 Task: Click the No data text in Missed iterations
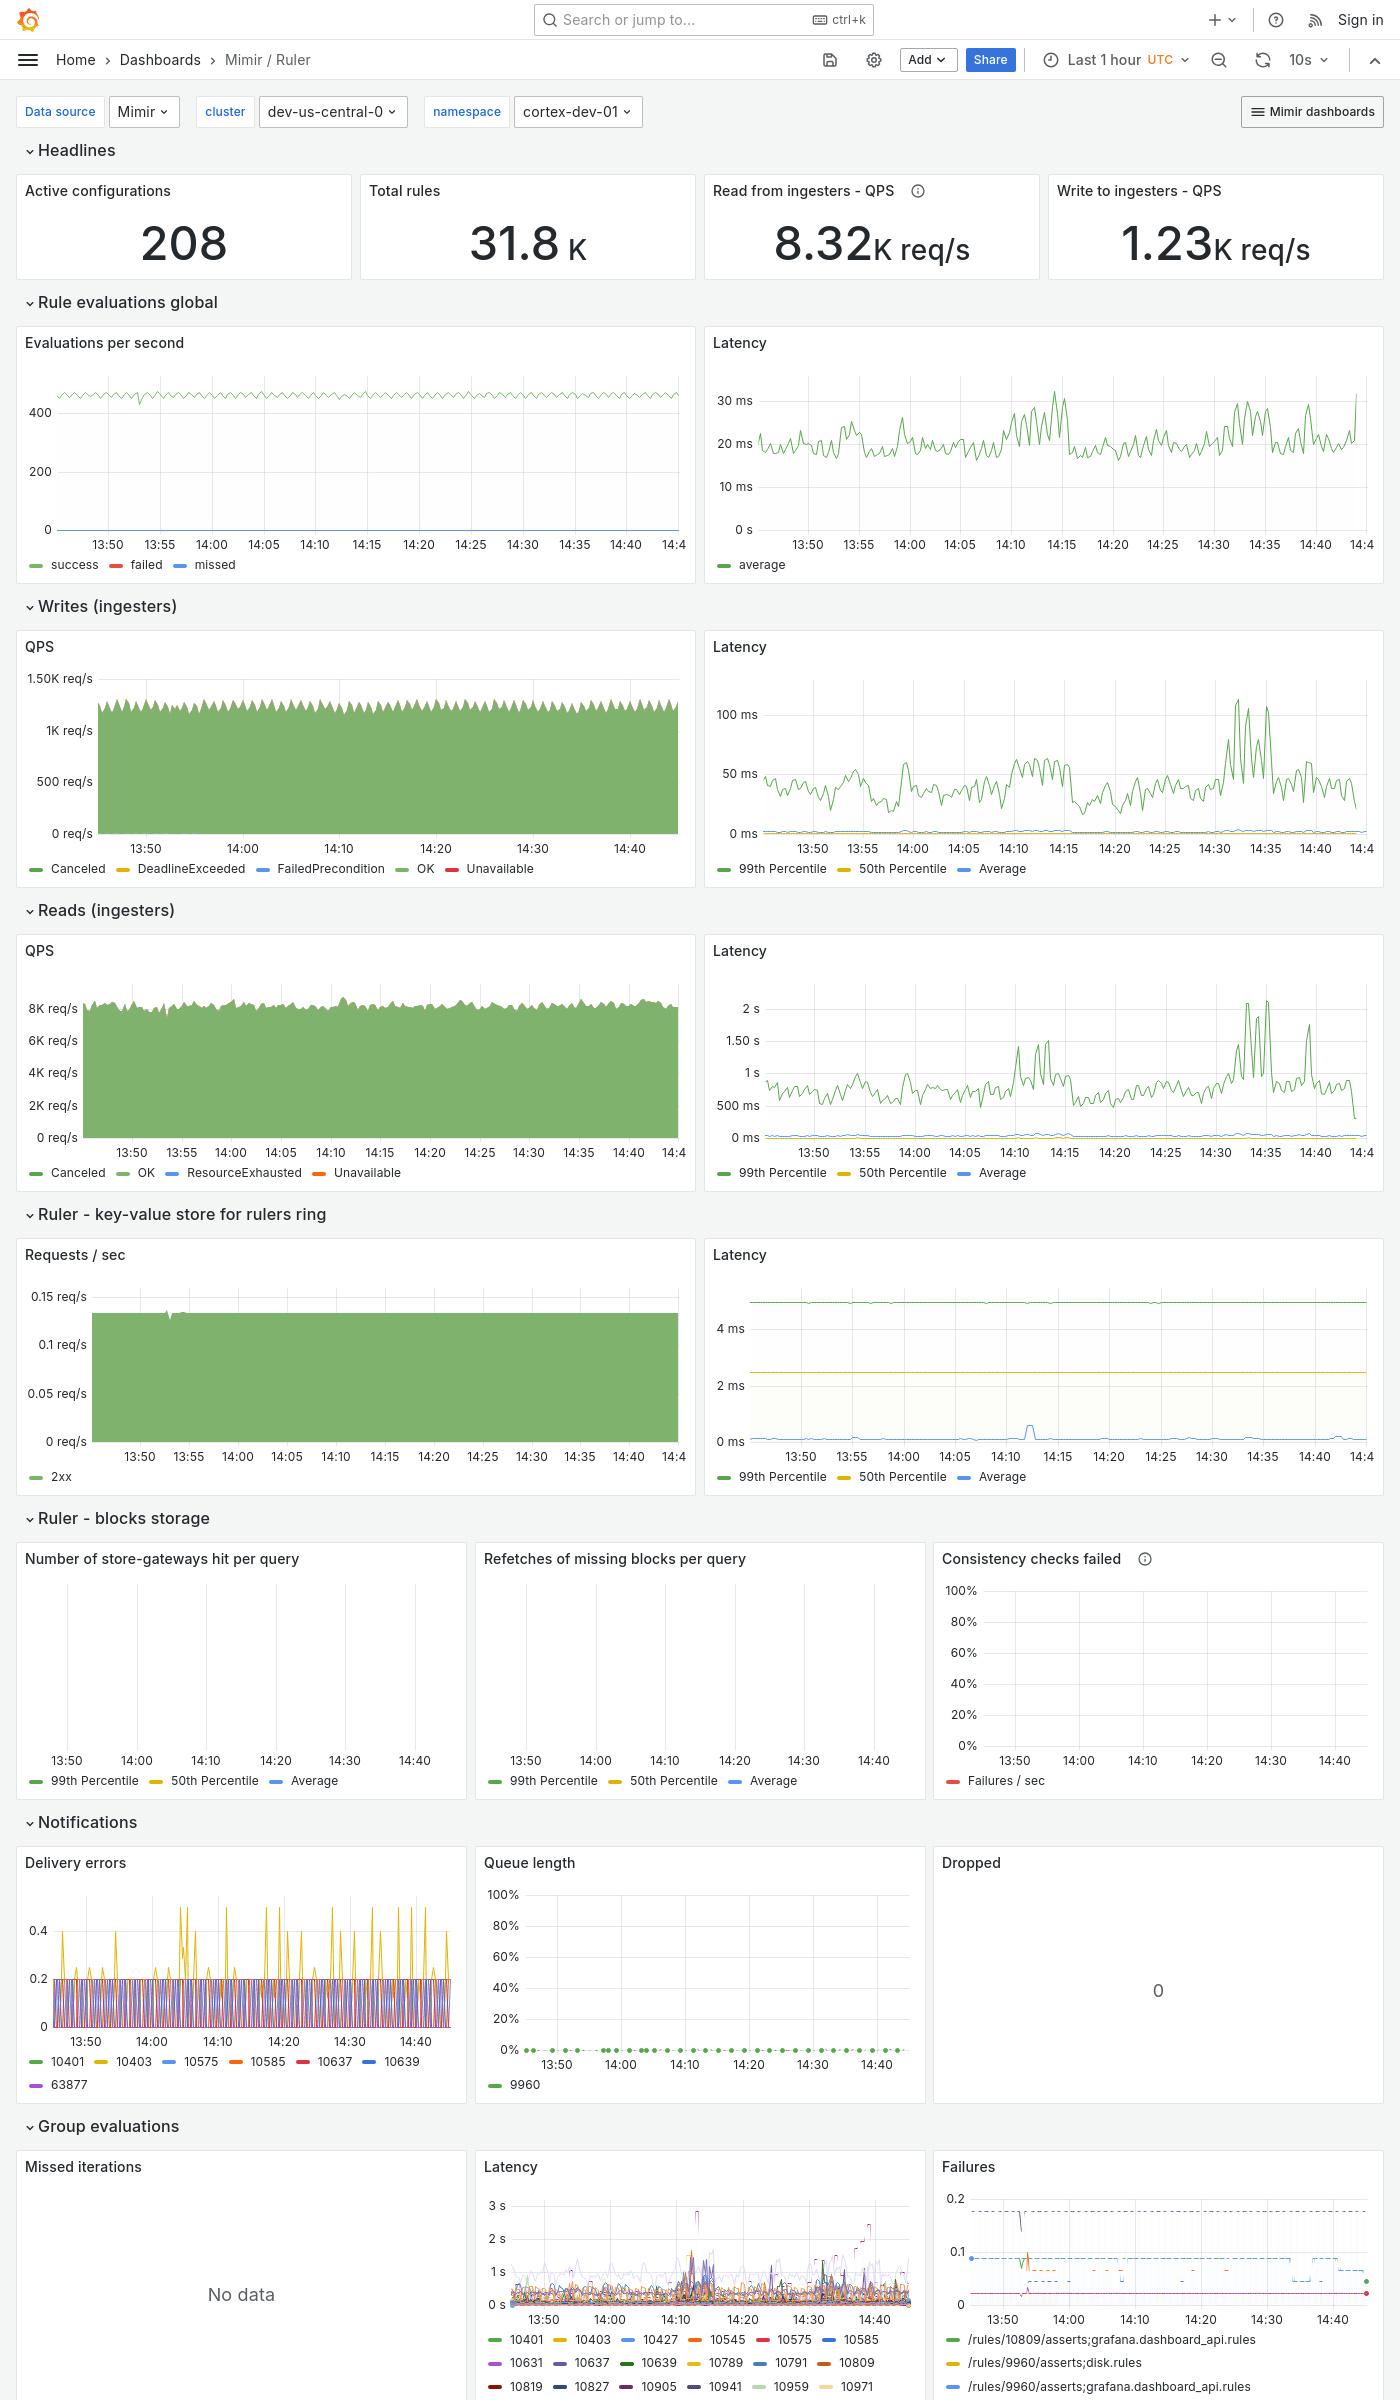click(x=241, y=2295)
